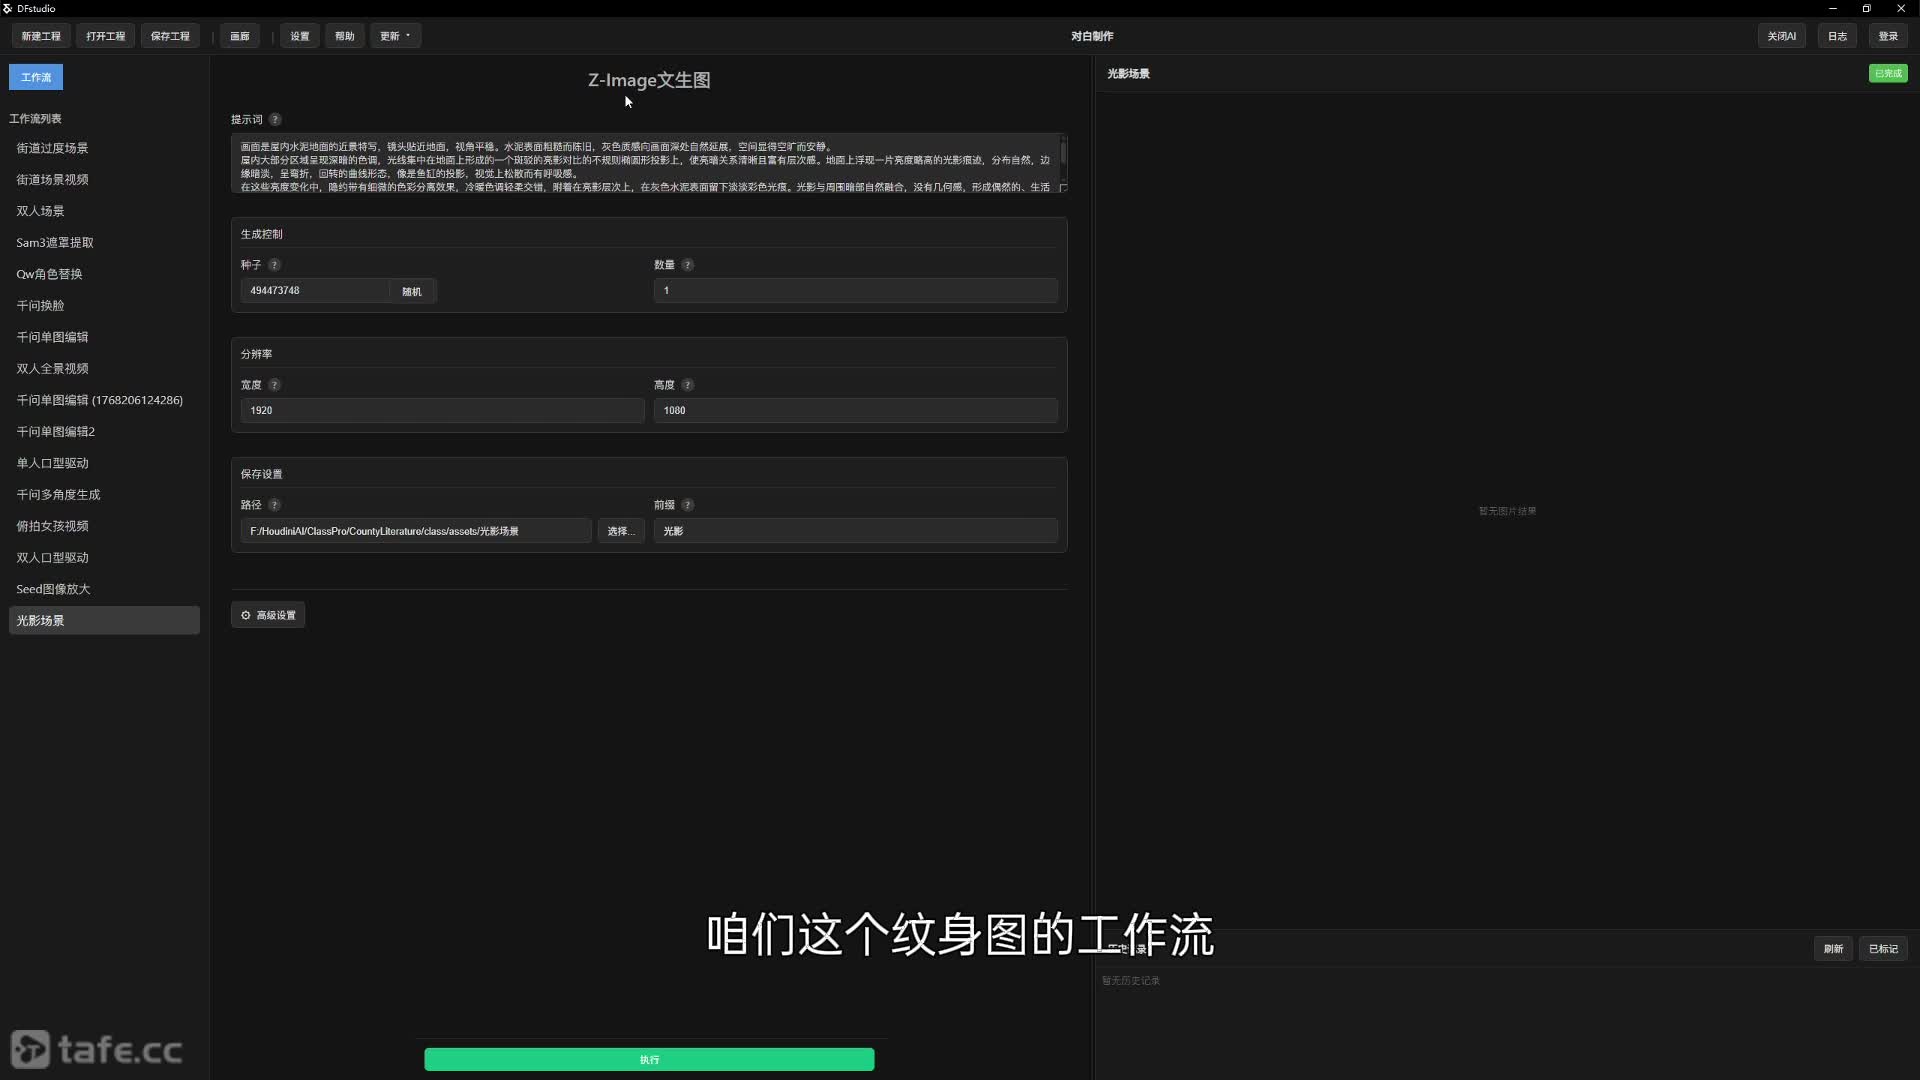Image resolution: width=1920 pixels, height=1080 pixels.
Task: Click the help icon beside 宽度
Action: [274, 385]
